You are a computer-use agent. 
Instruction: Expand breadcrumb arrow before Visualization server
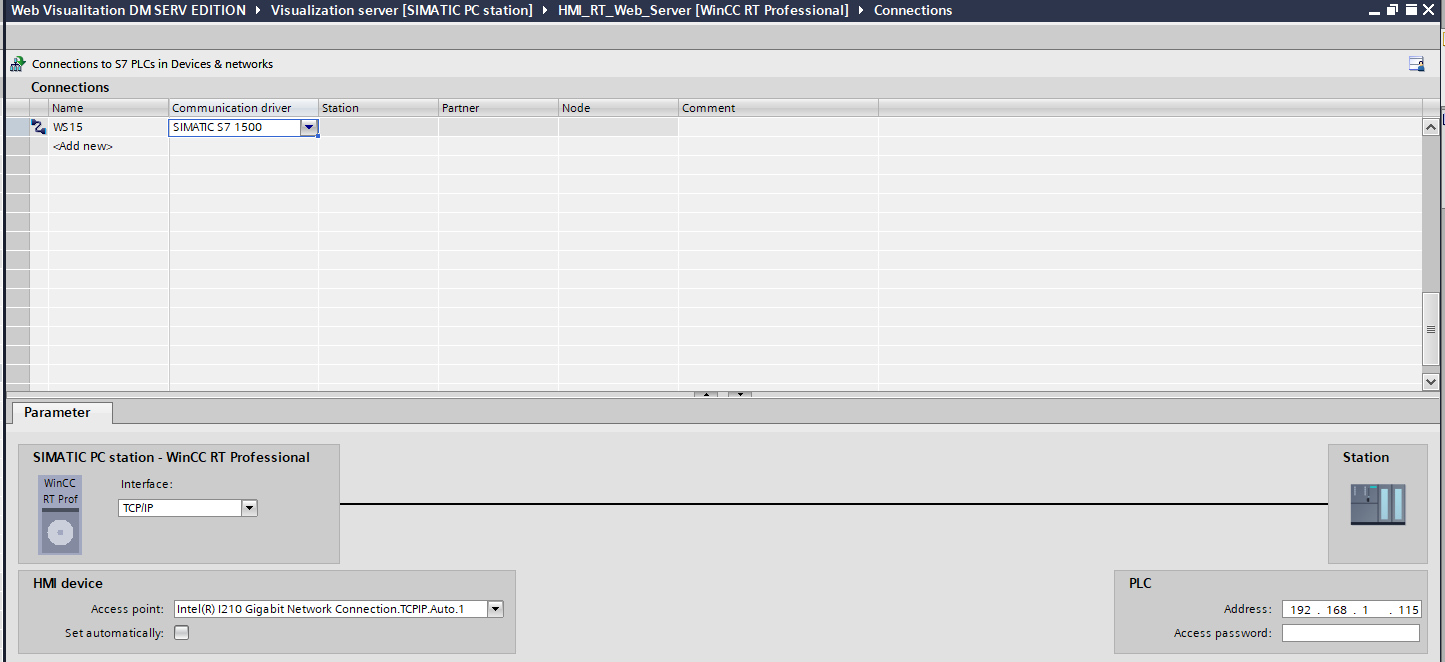[258, 10]
